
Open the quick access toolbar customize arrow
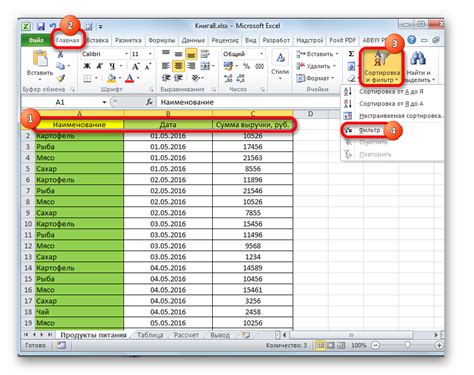click(x=101, y=27)
